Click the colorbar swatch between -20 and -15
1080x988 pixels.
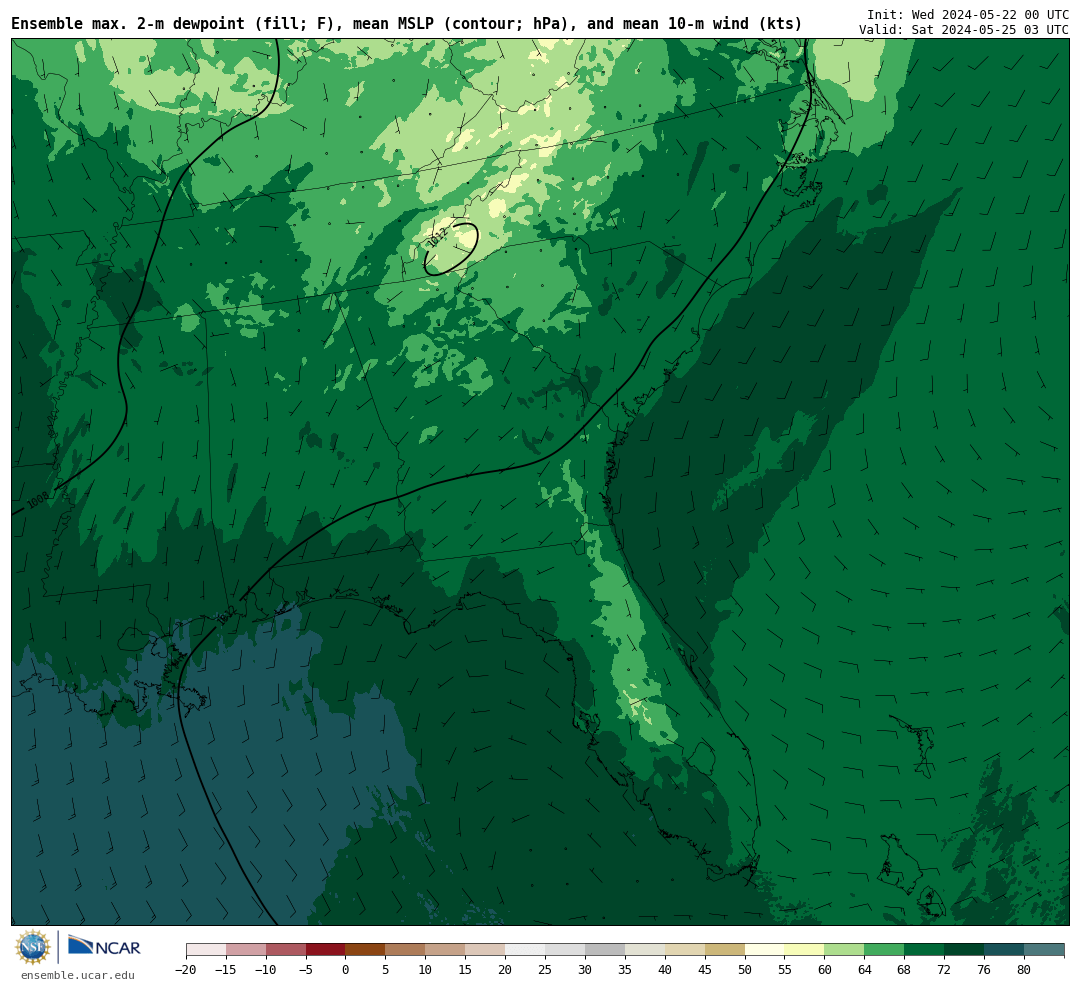206,950
